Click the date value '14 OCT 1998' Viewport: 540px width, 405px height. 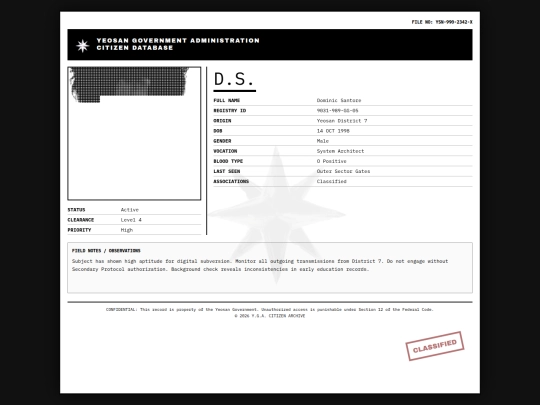pos(333,131)
